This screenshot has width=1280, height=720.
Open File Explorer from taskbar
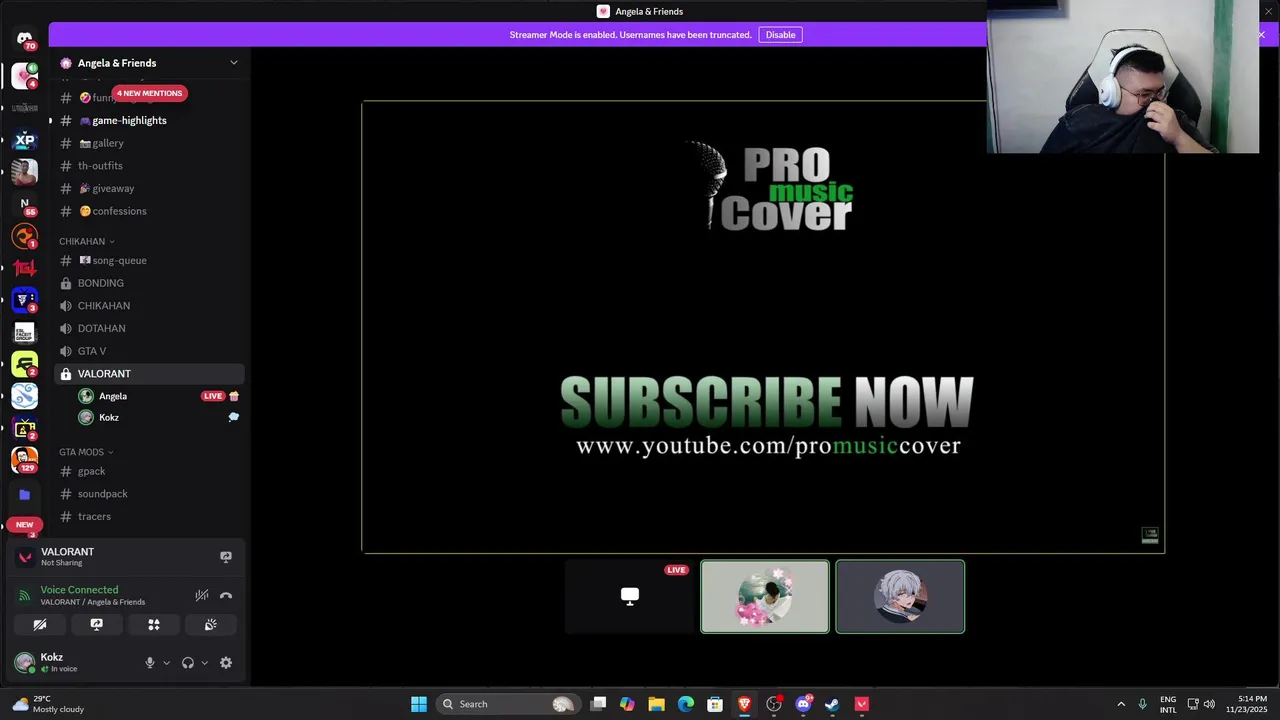tap(656, 704)
